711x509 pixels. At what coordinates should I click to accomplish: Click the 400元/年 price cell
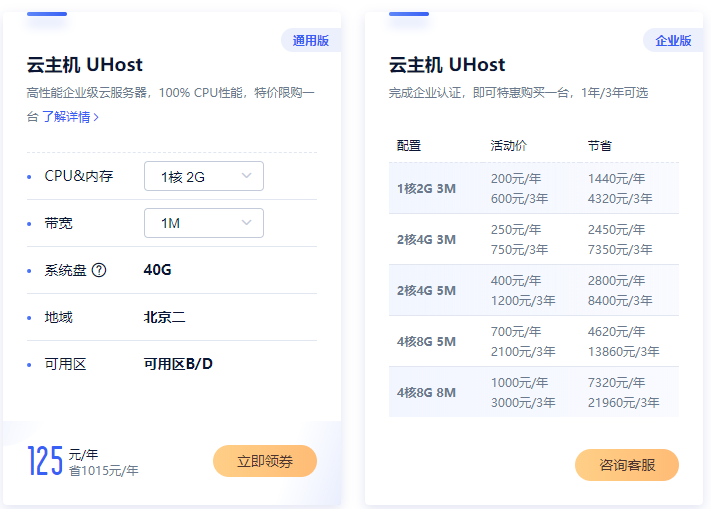tap(516, 281)
